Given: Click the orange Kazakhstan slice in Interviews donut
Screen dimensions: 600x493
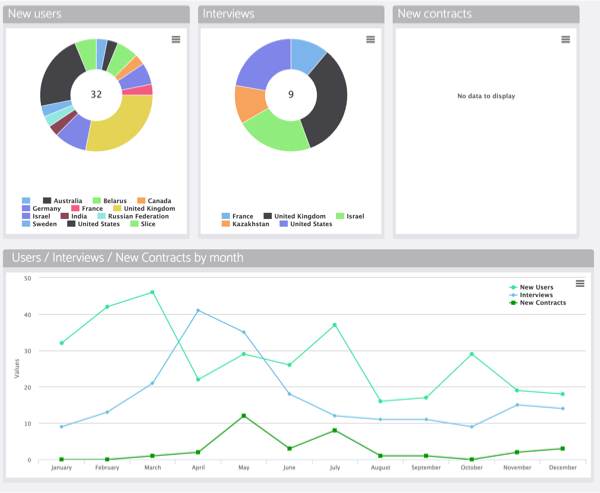Looking at the screenshot, I should pos(249,103).
